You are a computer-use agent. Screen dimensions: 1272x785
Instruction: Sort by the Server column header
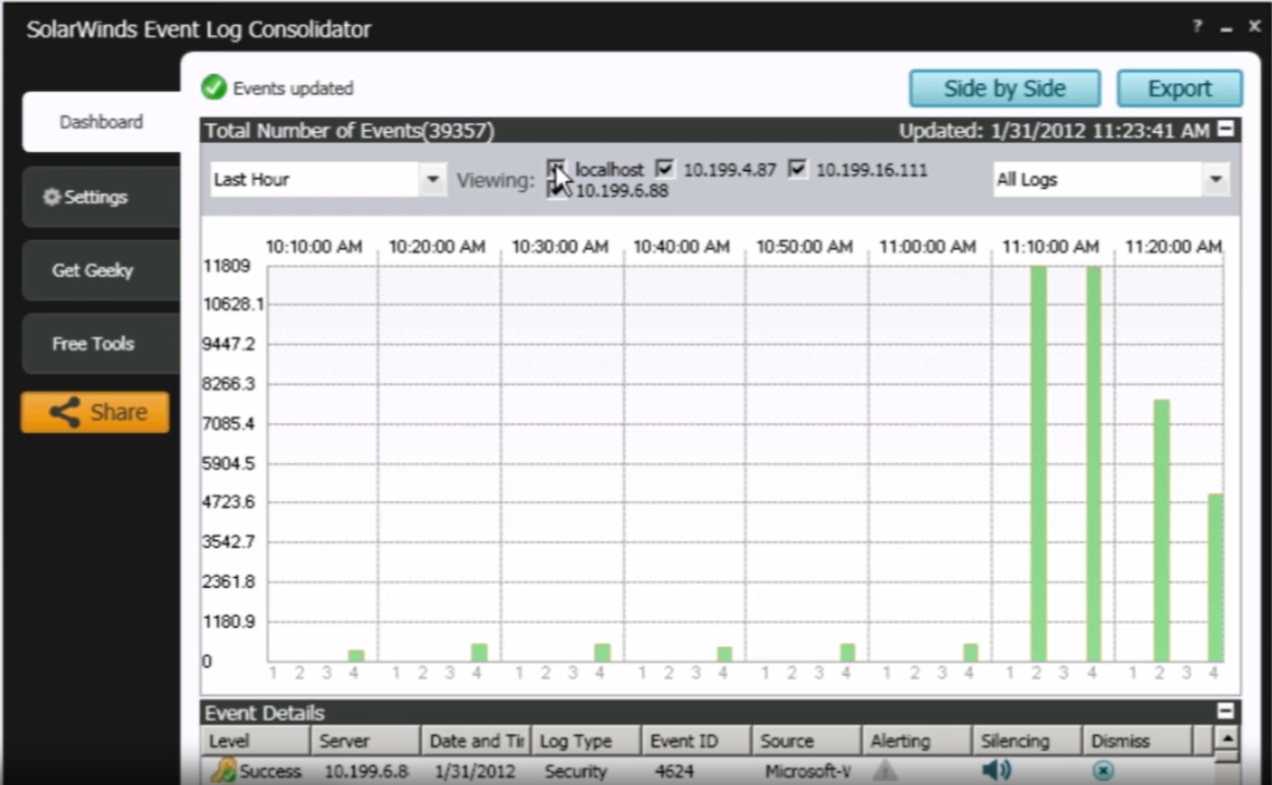[365, 741]
